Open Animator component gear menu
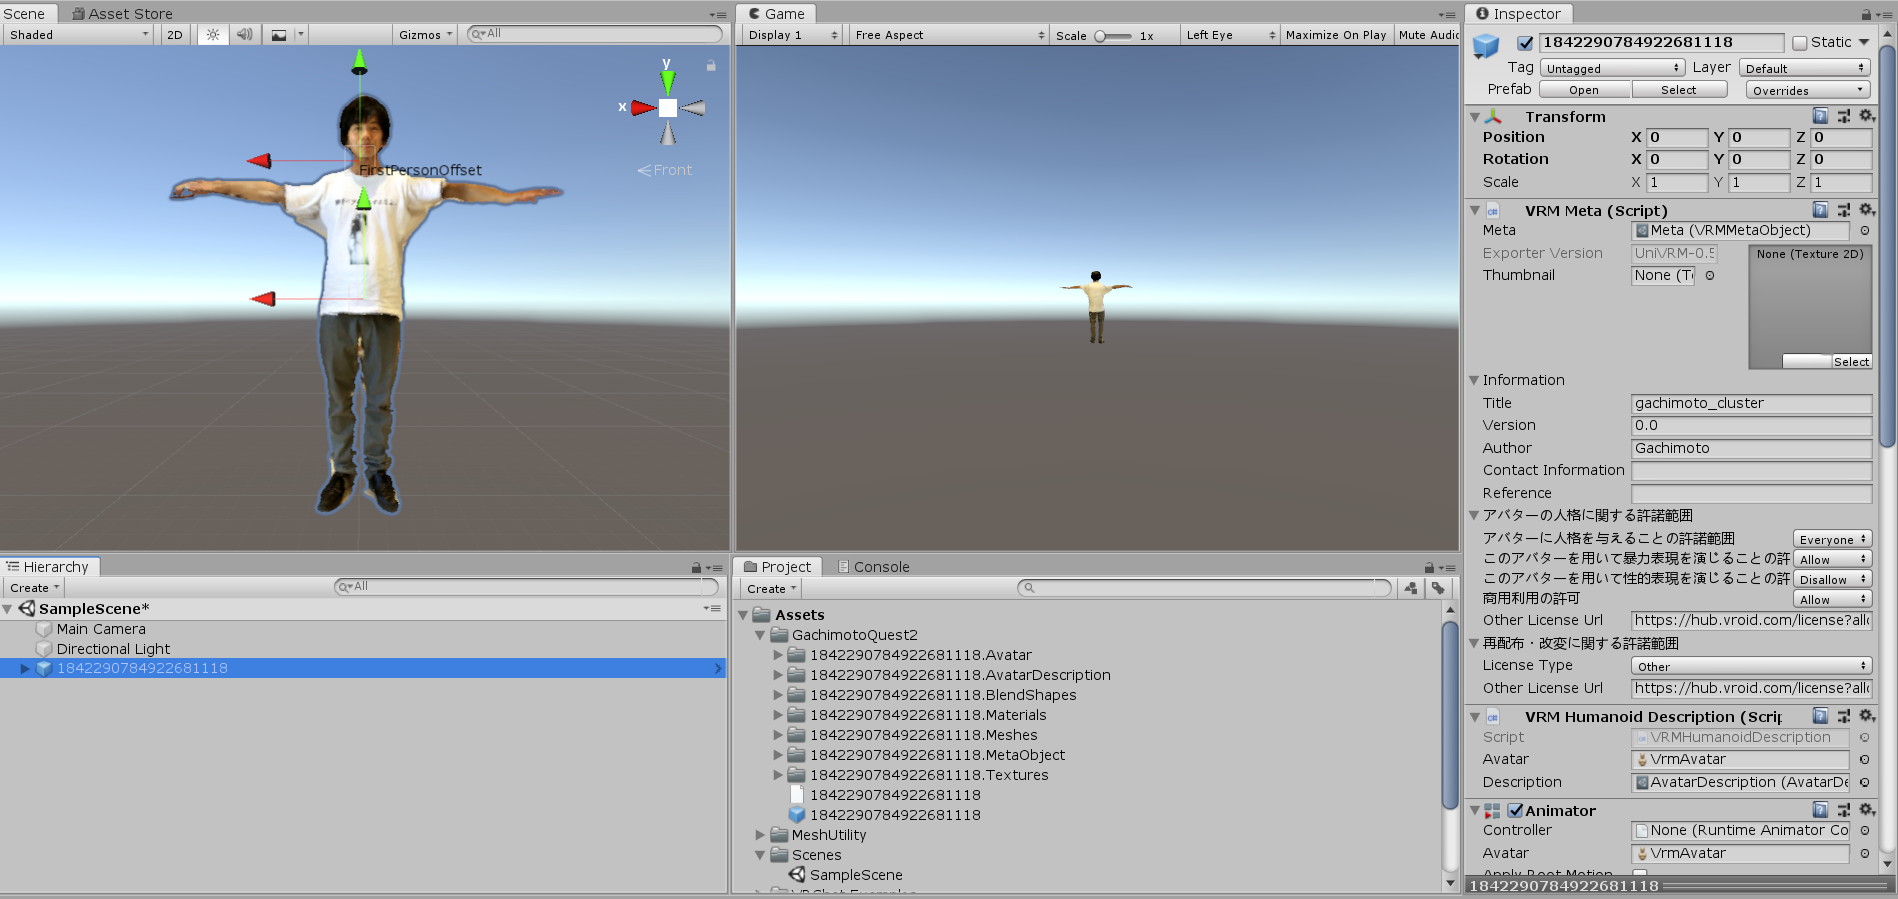 point(1866,810)
